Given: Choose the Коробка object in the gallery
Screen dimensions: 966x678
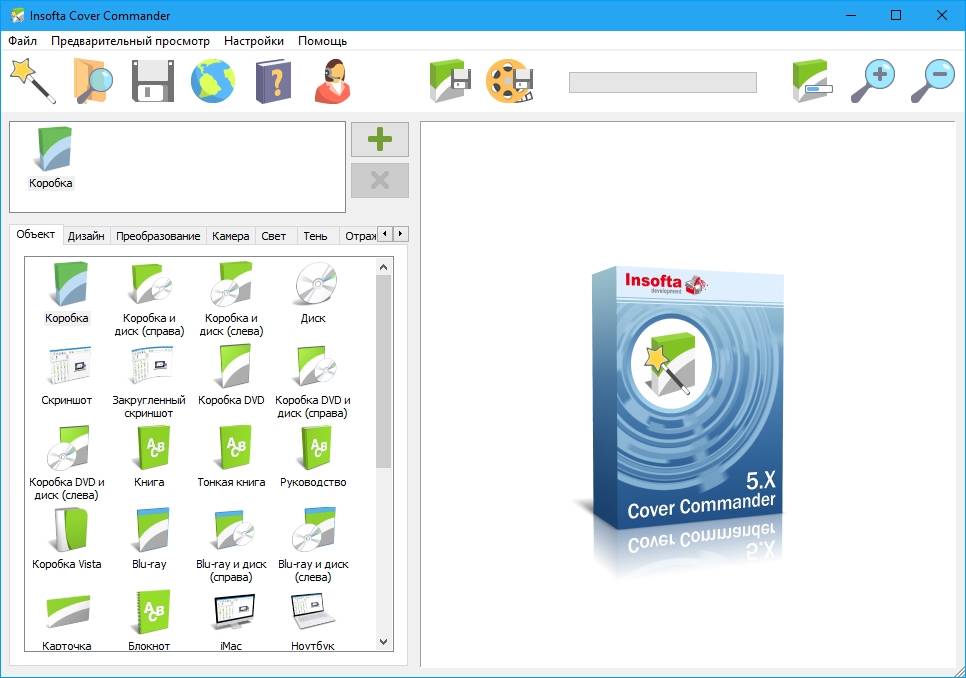Looking at the screenshot, I should pos(67,293).
